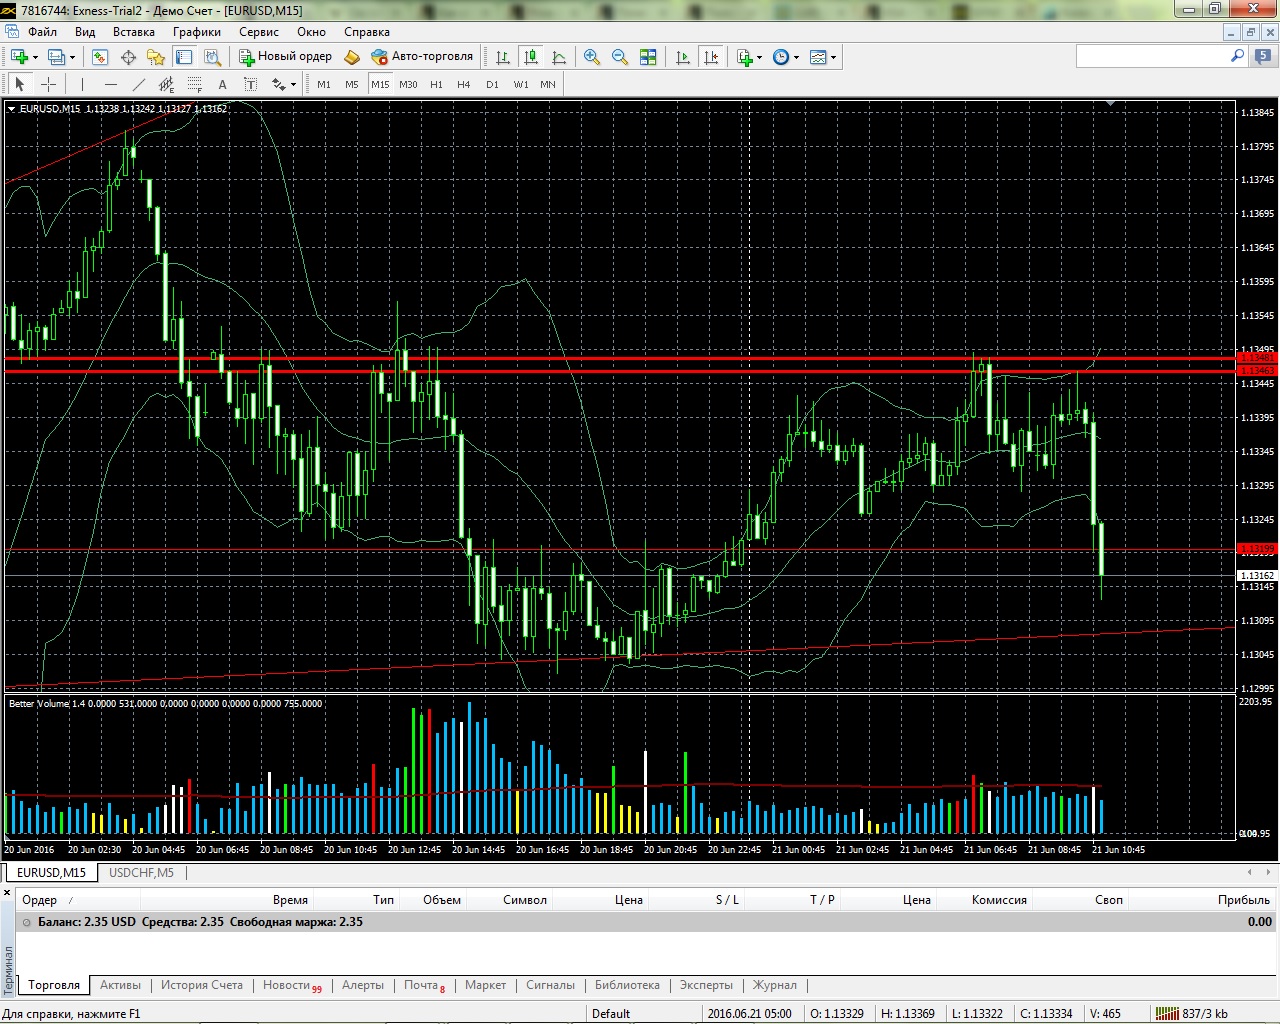
Task: Toggle the Terminal panel button
Action: pyautogui.click(x=184, y=57)
